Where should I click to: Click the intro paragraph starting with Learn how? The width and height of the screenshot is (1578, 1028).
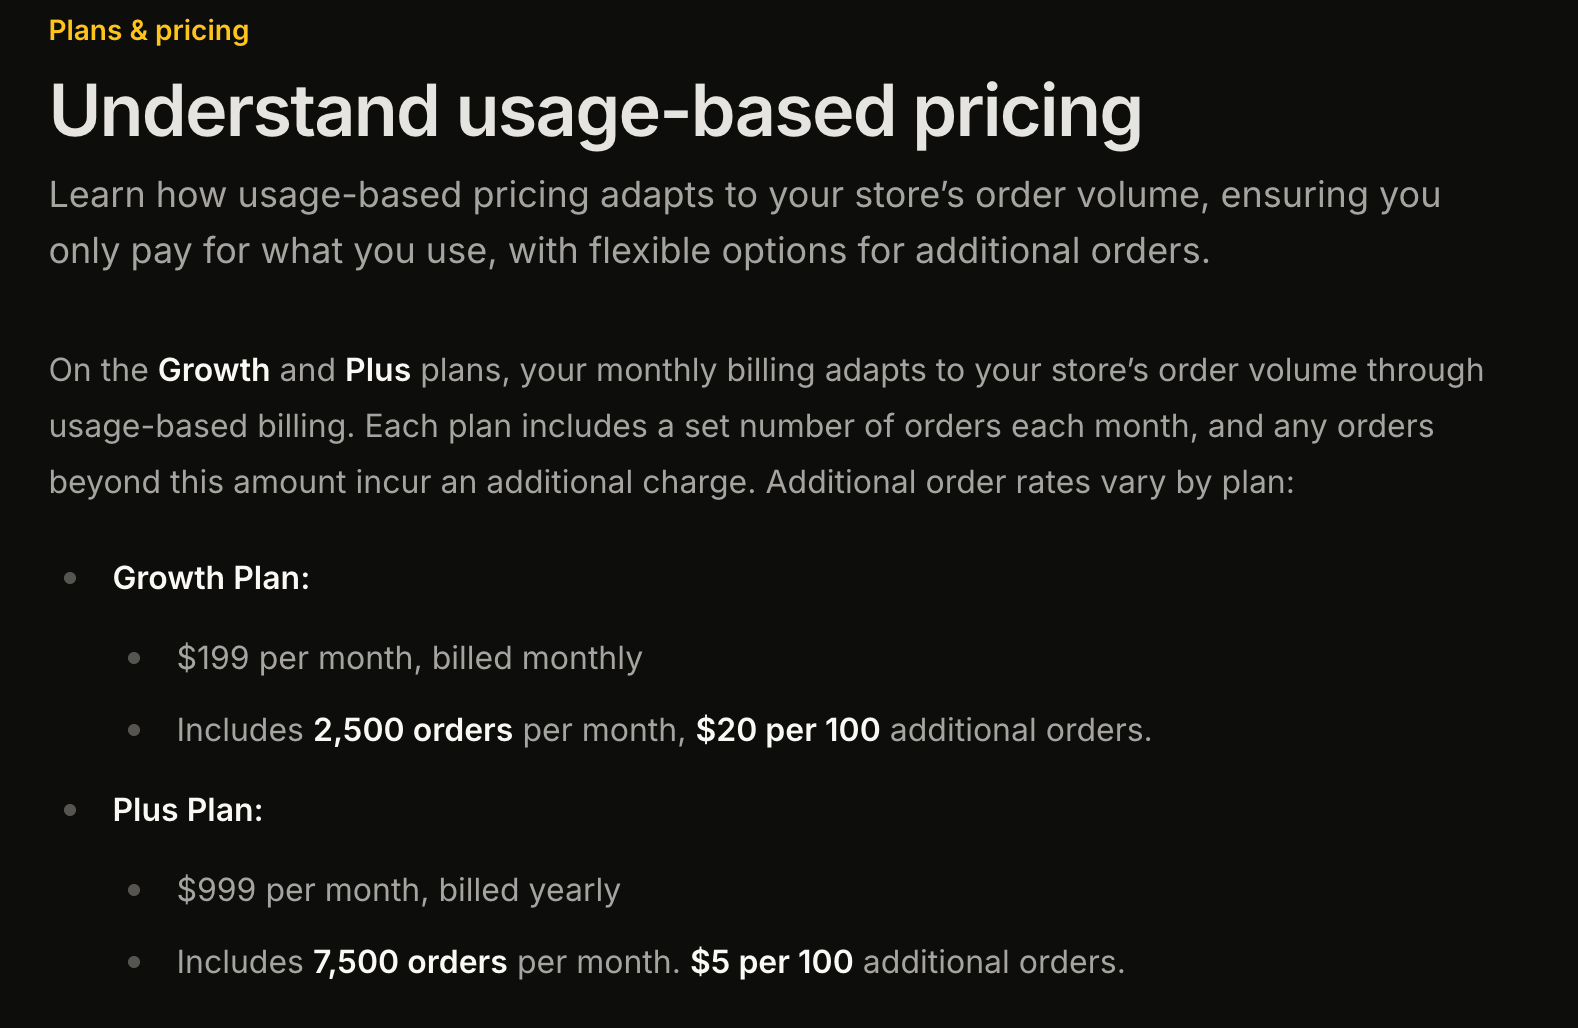(745, 222)
